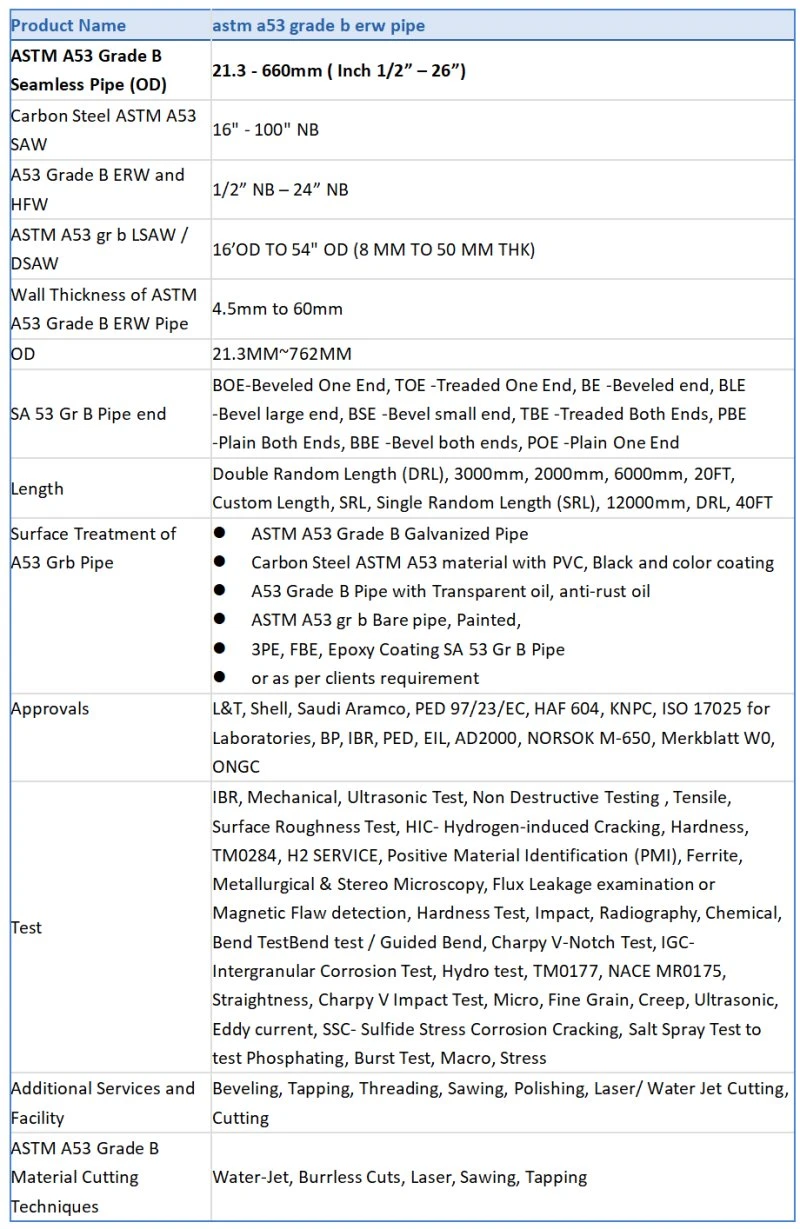Image resolution: width=800 pixels, height=1229 pixels.
Task: Select the 'OD' row label
Action: point(22,354)
